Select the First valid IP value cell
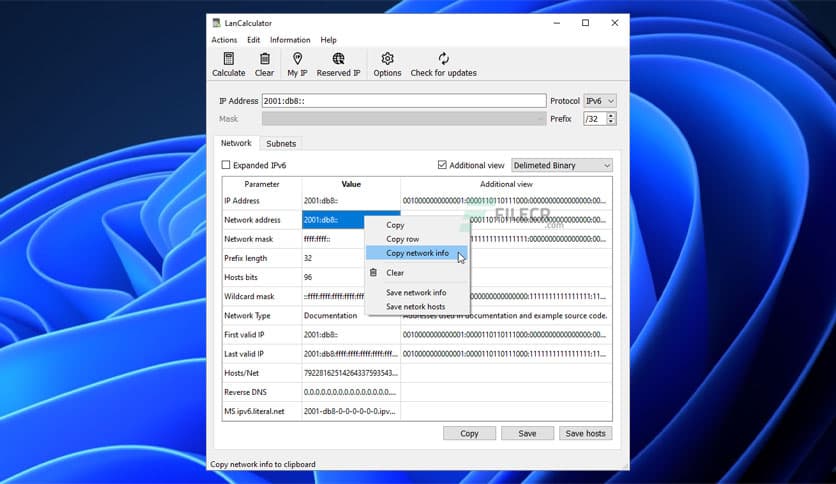This screenshot has height=484, width=836. click(x=351, y=335)
